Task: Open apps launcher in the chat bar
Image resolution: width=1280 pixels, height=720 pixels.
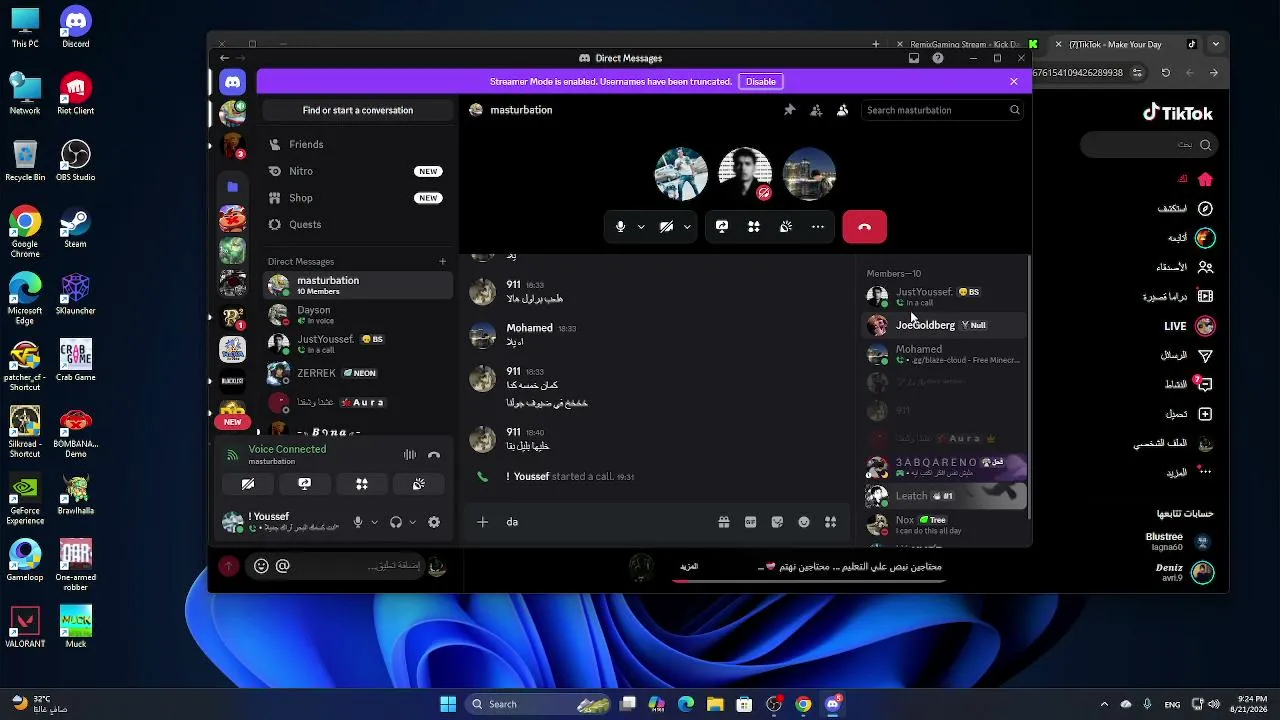Action: (x=830, y=522)
